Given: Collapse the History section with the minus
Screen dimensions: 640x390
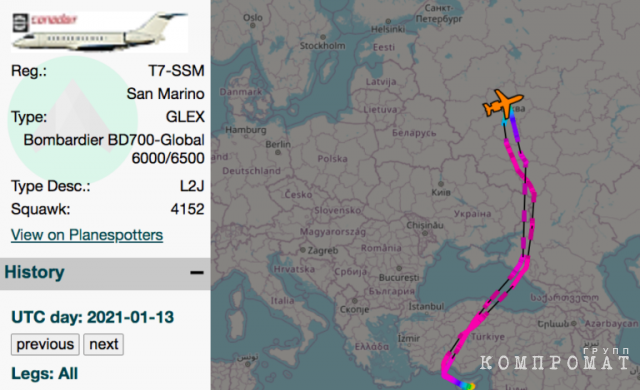Looking at the screenshot, I should click(x=197, y=273).
